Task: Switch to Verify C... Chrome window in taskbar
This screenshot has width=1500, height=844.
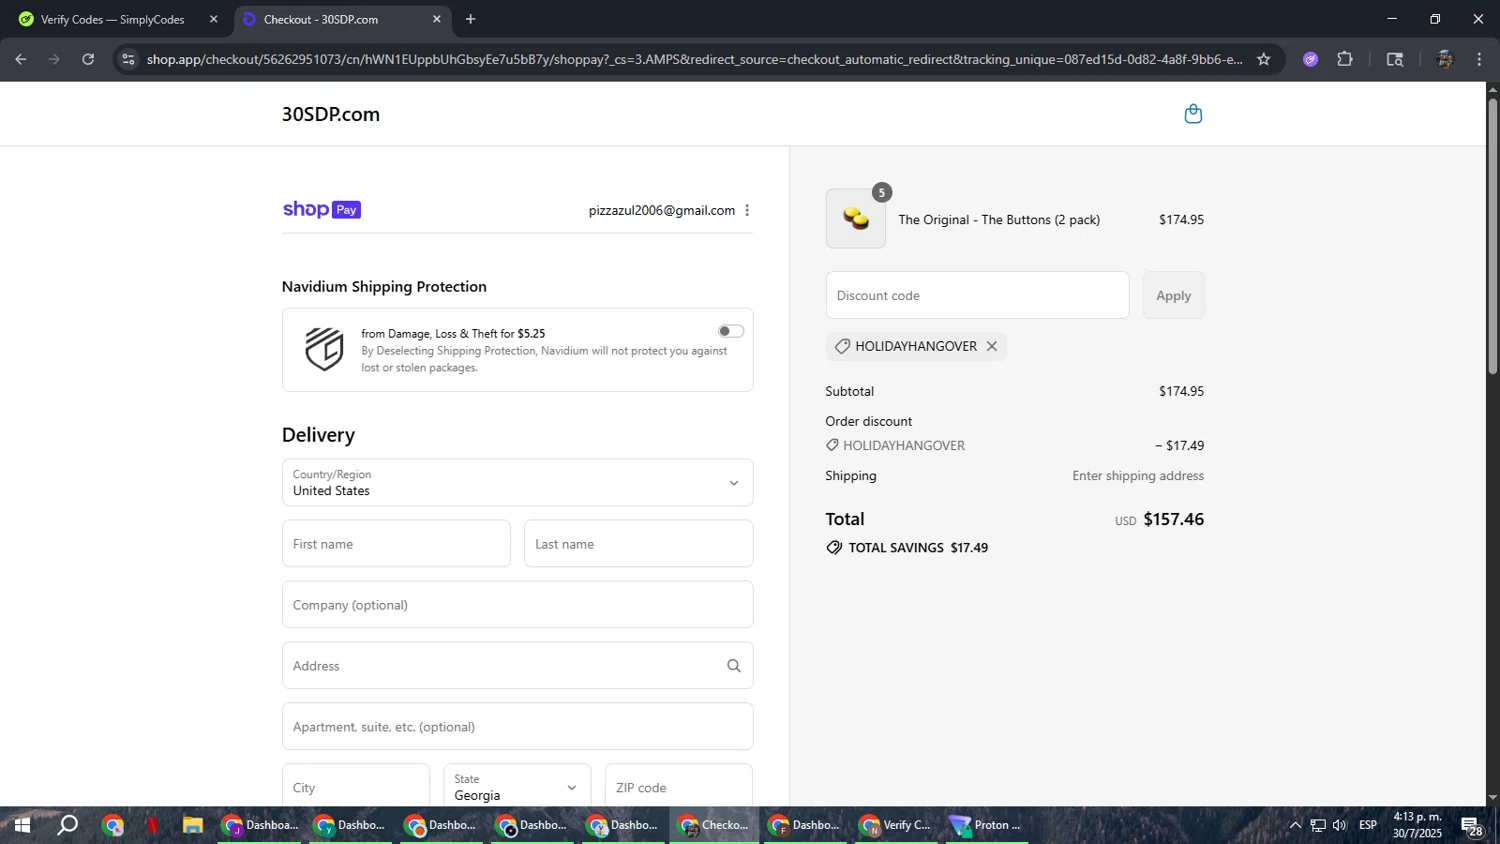Action: coord(896,825)
